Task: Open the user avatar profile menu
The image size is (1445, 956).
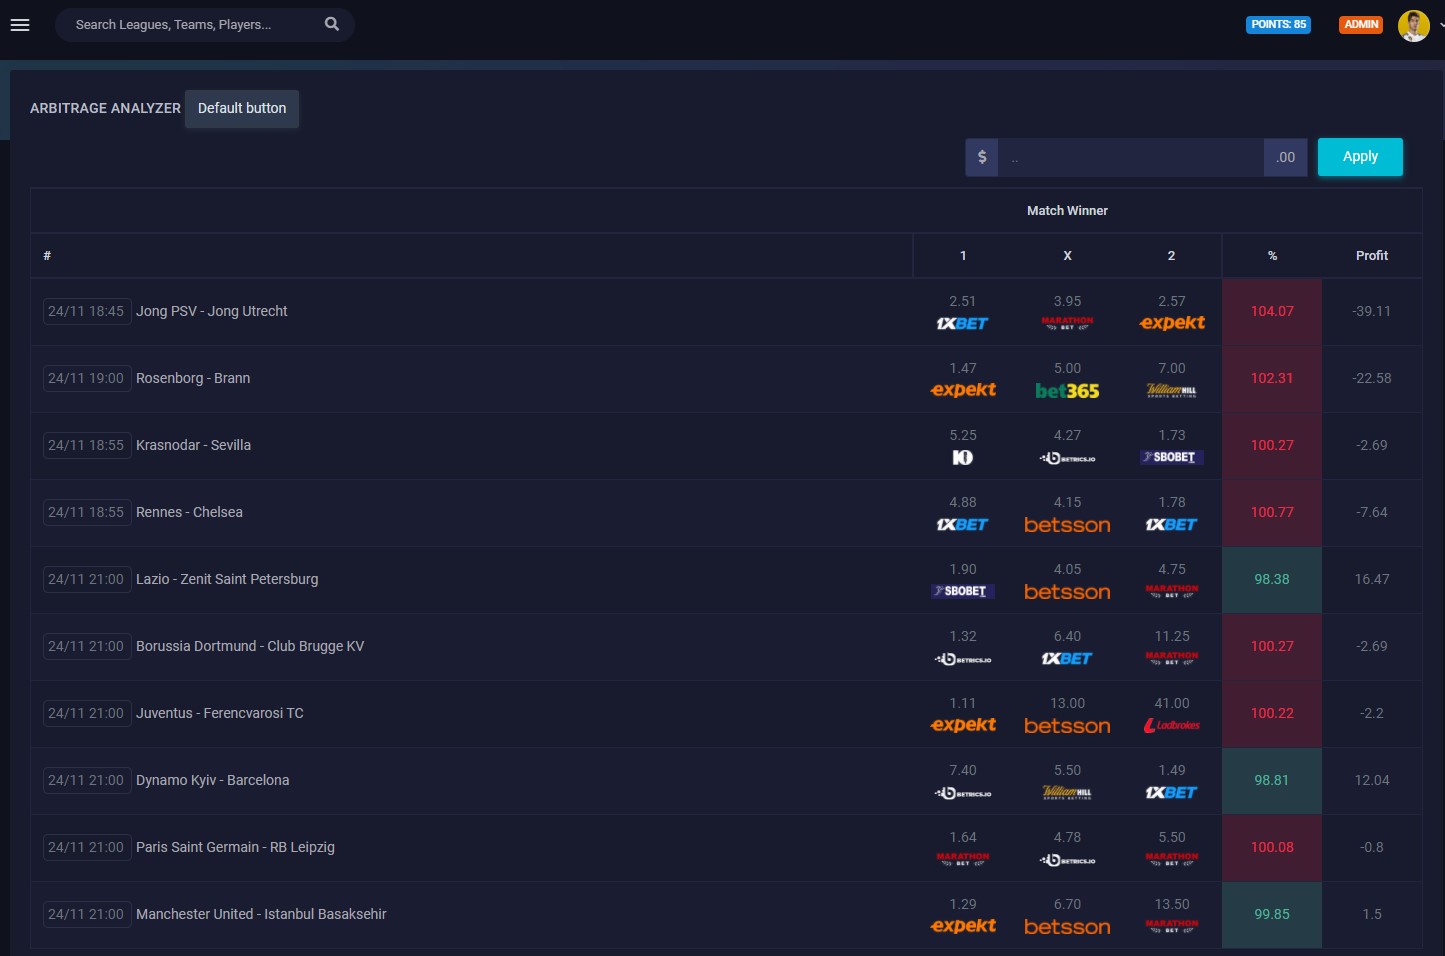Action: point(1413,25)
